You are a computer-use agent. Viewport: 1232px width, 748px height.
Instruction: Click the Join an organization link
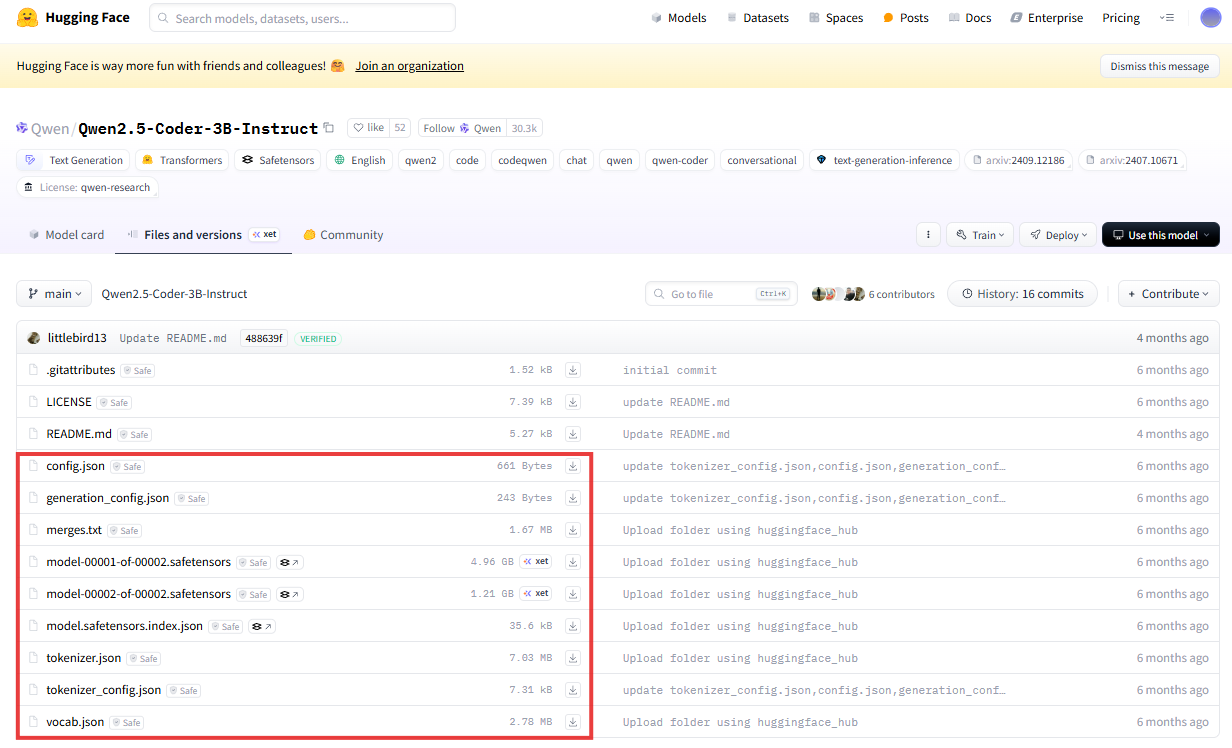409,66
